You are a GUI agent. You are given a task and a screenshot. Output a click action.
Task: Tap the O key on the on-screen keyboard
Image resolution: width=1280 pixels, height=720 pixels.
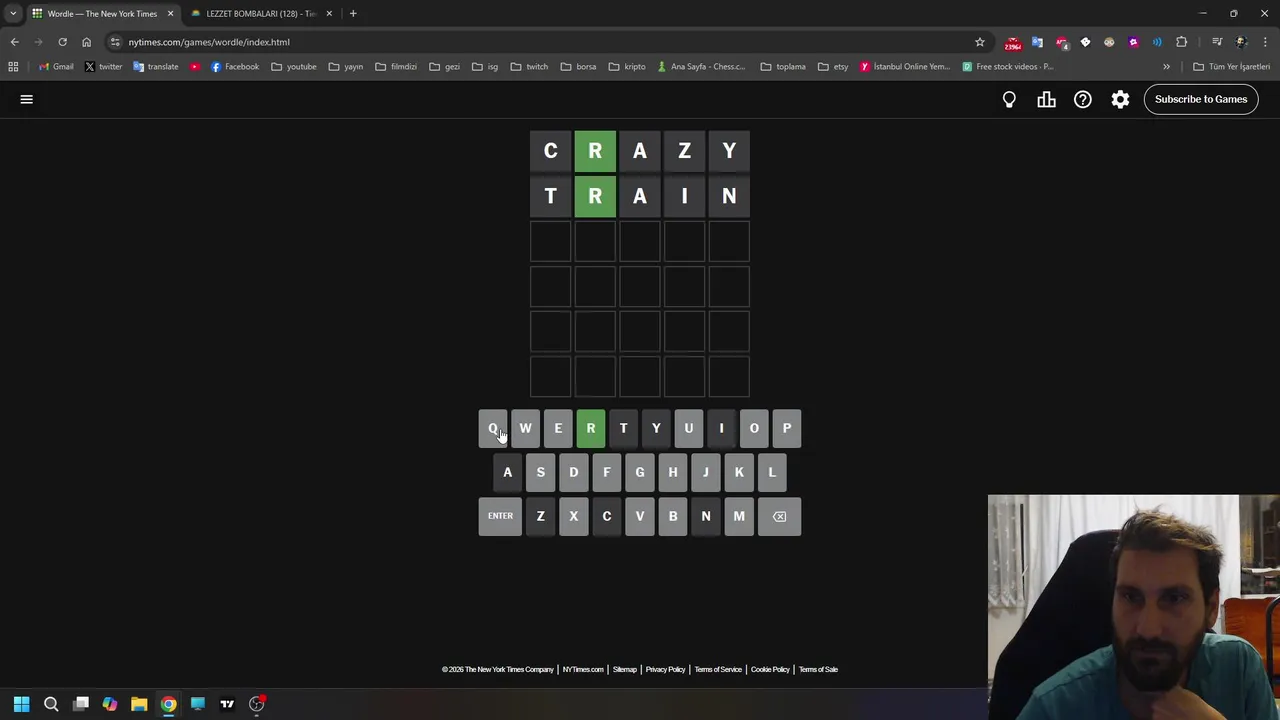(754, 429)
